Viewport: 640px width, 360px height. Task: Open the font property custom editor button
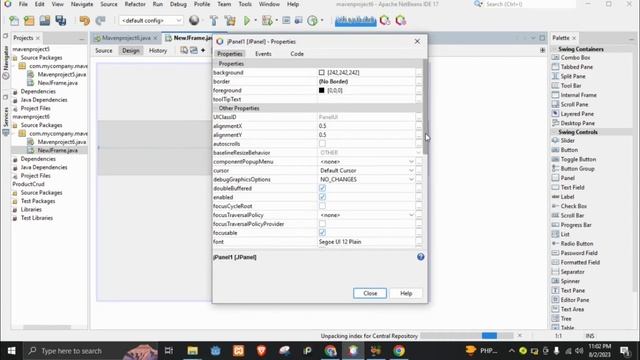[x=419, y=242]
